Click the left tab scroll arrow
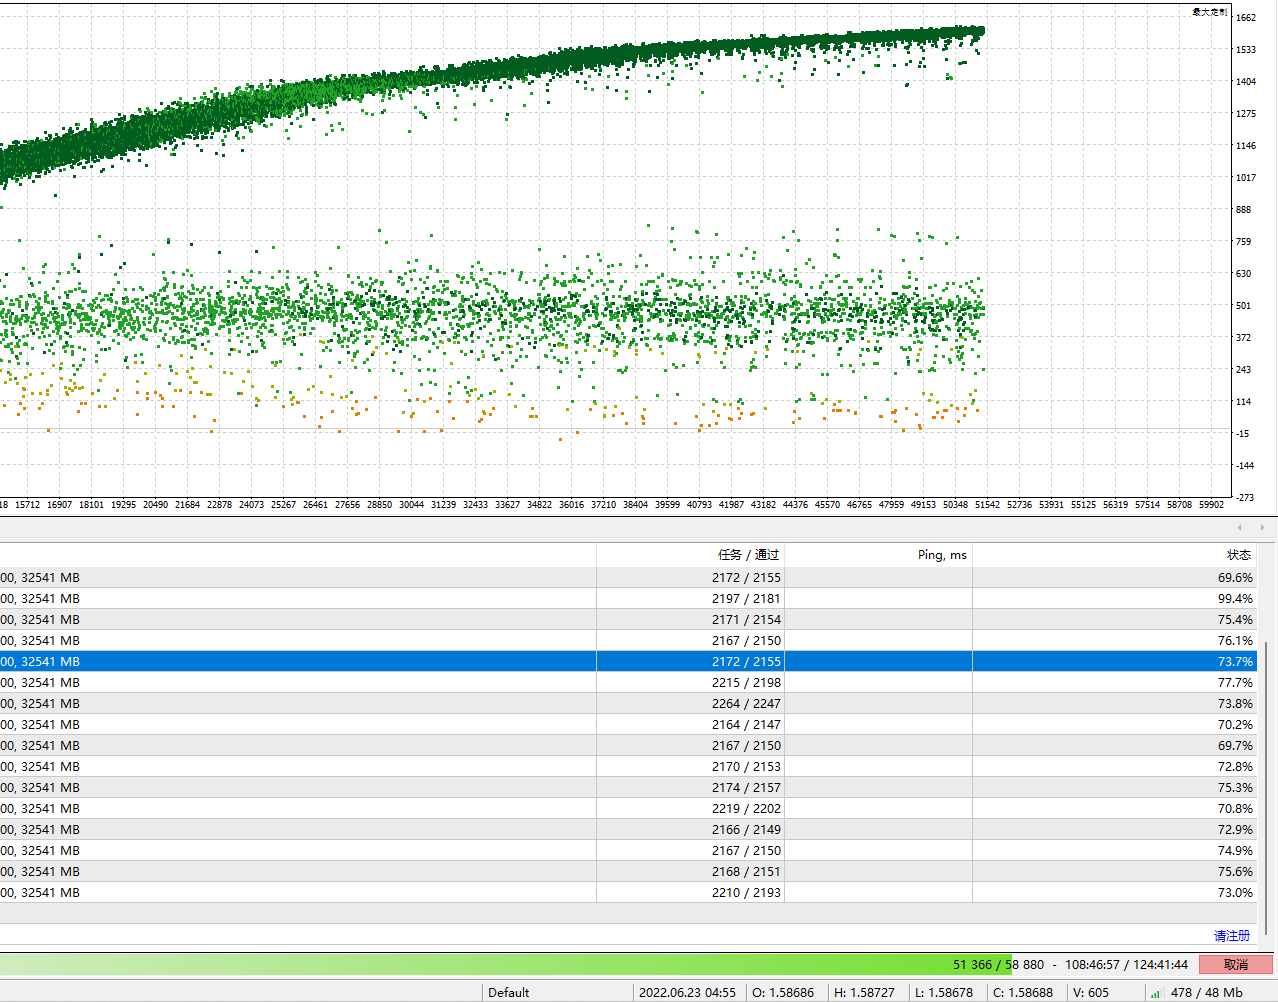This screenshot has width=1278, height=1002. pos(1240,527)
